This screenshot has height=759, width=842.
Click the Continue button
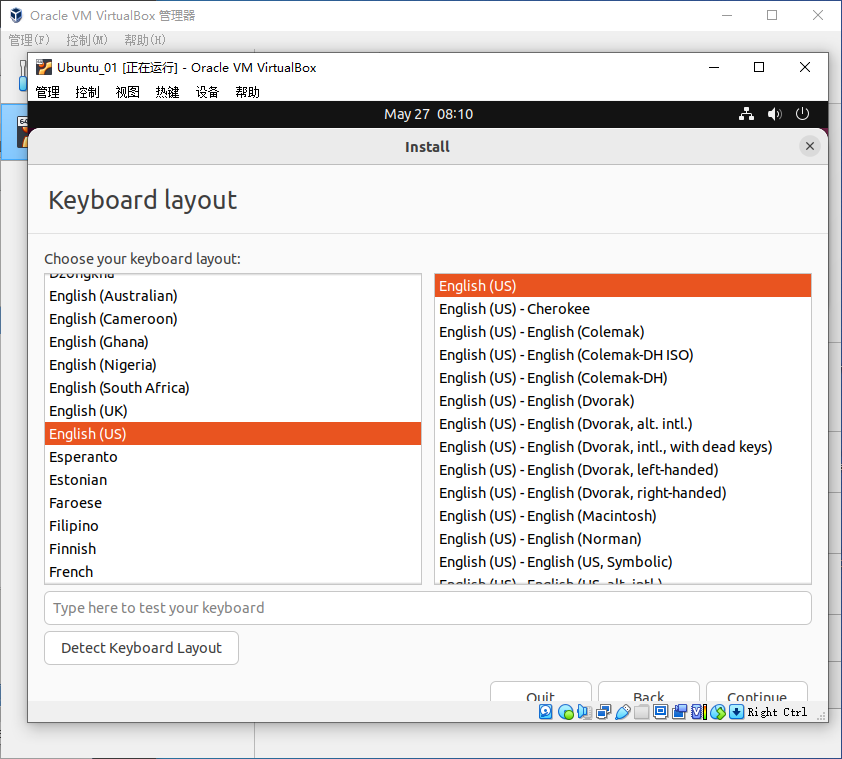click(x=757, y=692)
